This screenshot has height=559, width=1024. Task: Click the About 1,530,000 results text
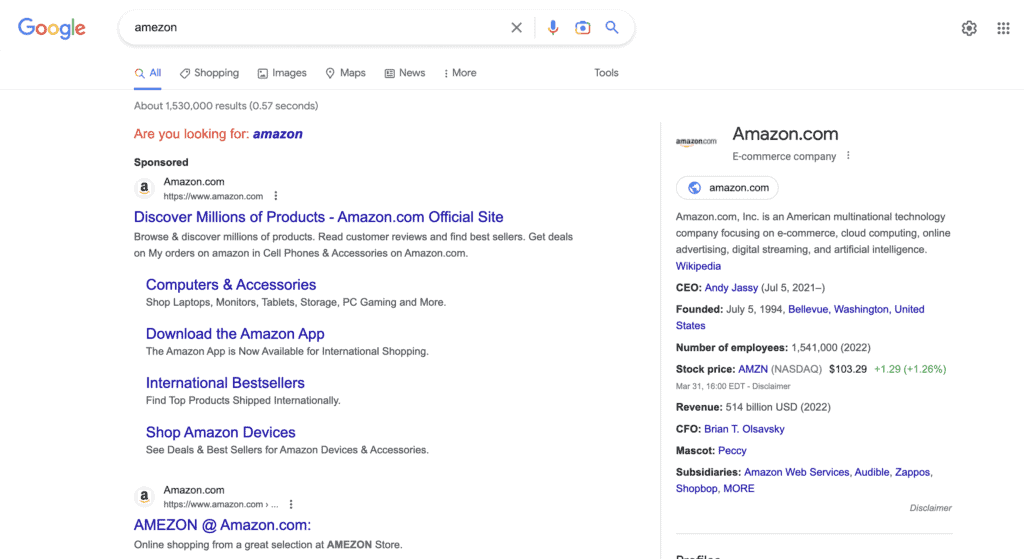[x=226, y=106]
